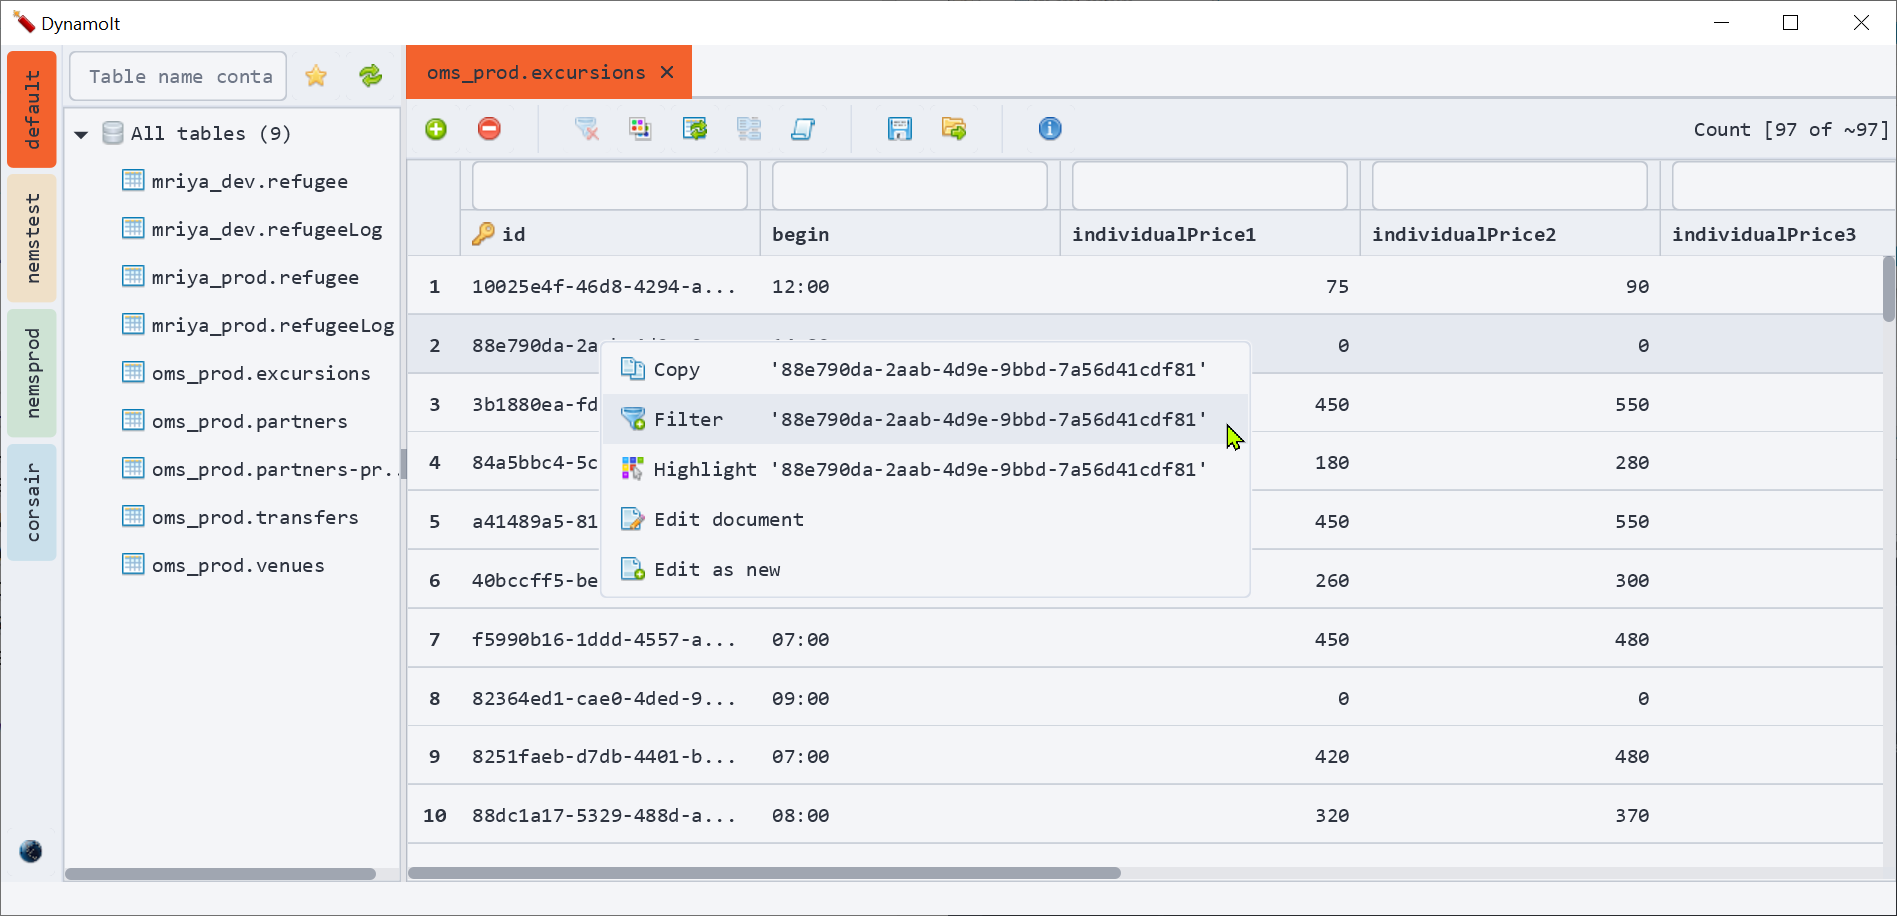
Task: Open the mriya_dev.refugeeLog table
Action: (267, 229)
